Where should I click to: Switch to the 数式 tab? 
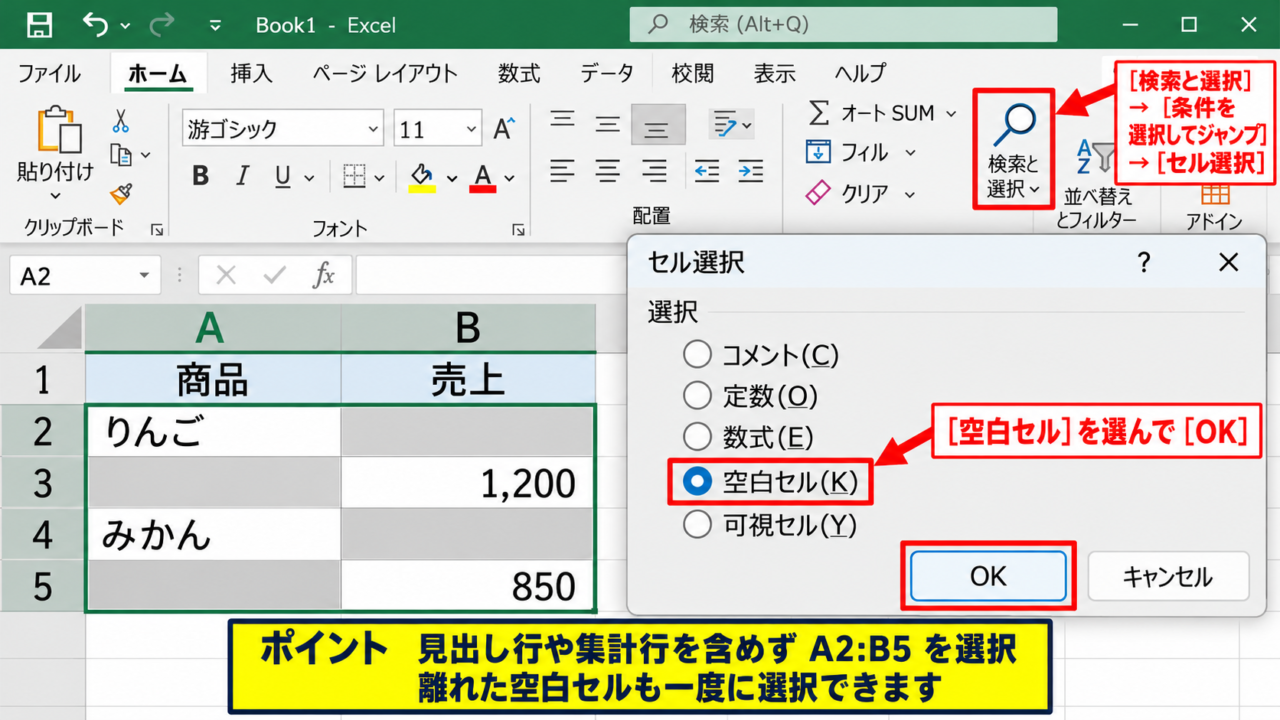(x=519, y=73)
